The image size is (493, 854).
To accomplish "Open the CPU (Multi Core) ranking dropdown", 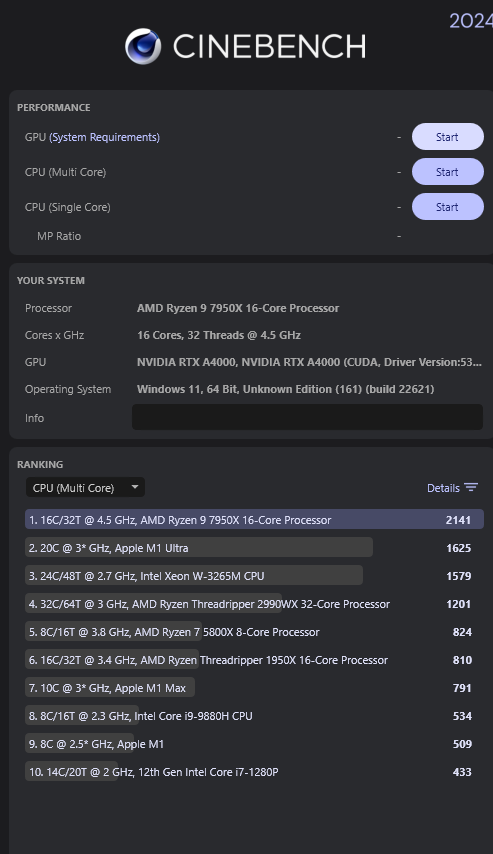I will pyautogui.click(x=85, y=487).
